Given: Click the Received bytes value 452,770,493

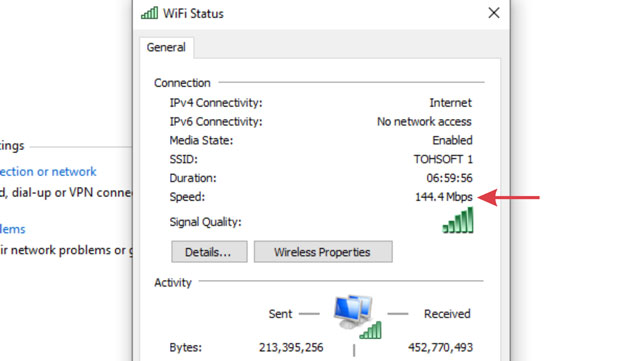Looking at the screenshot, I should pyautogui.click(x=440, y=348).
